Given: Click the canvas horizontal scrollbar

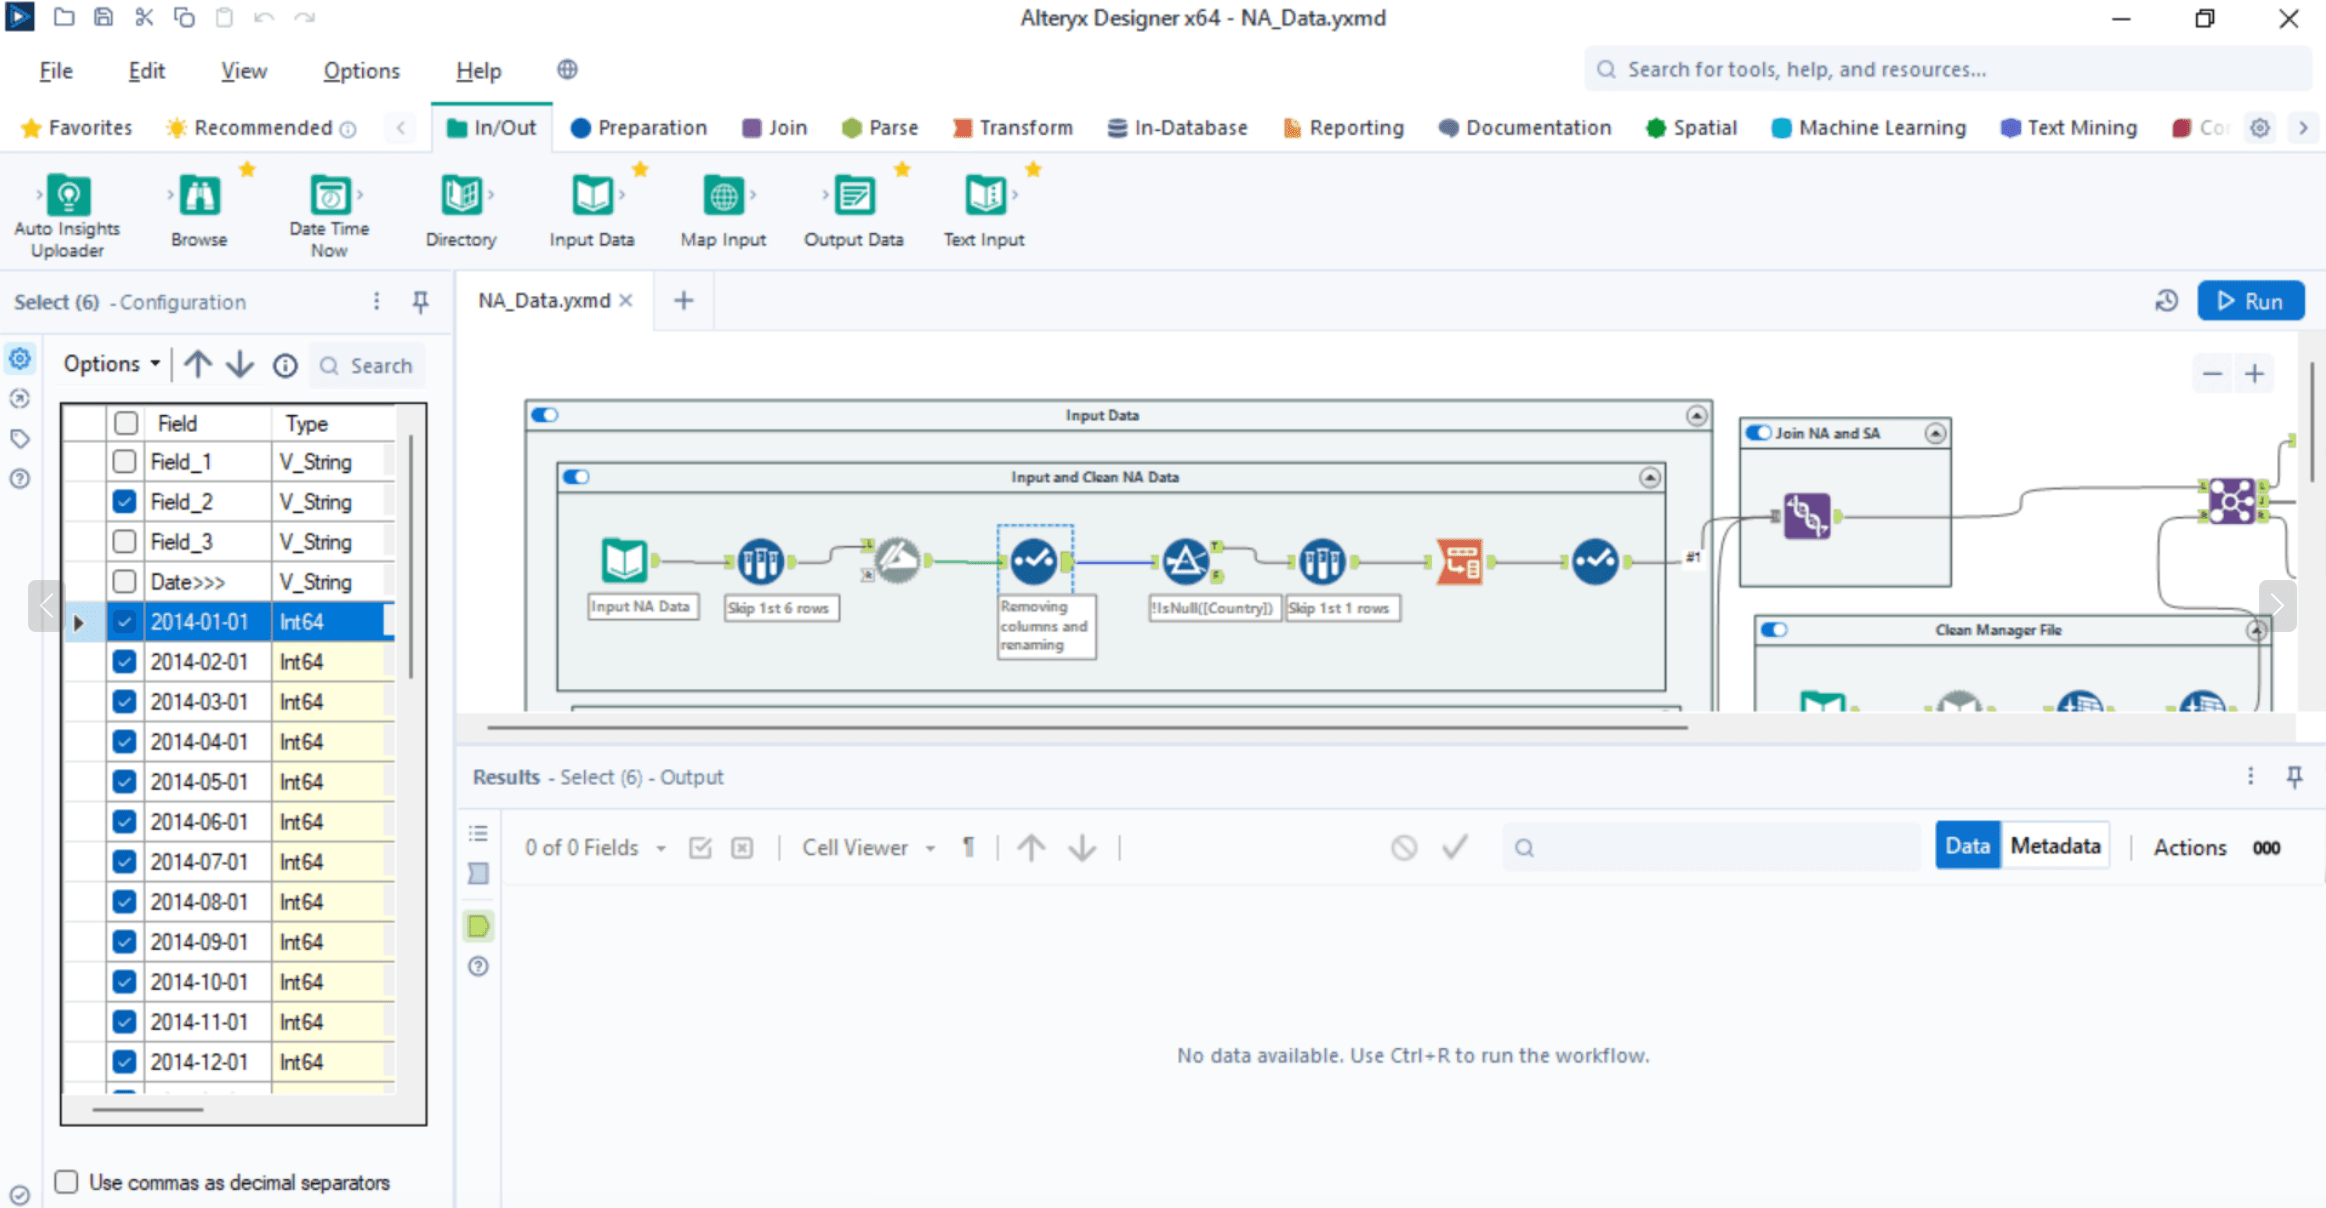Looking at the screenshot, I should tap(1088, 728).
